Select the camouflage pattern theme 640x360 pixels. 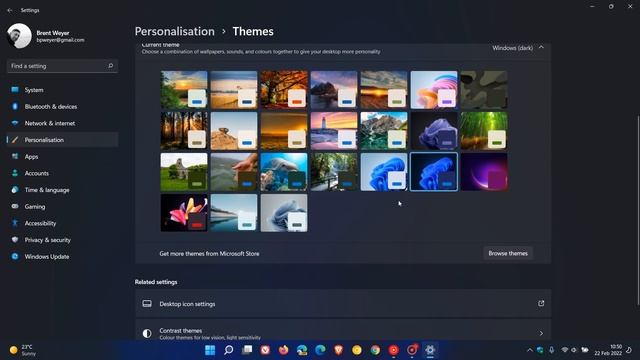(484, 90)
